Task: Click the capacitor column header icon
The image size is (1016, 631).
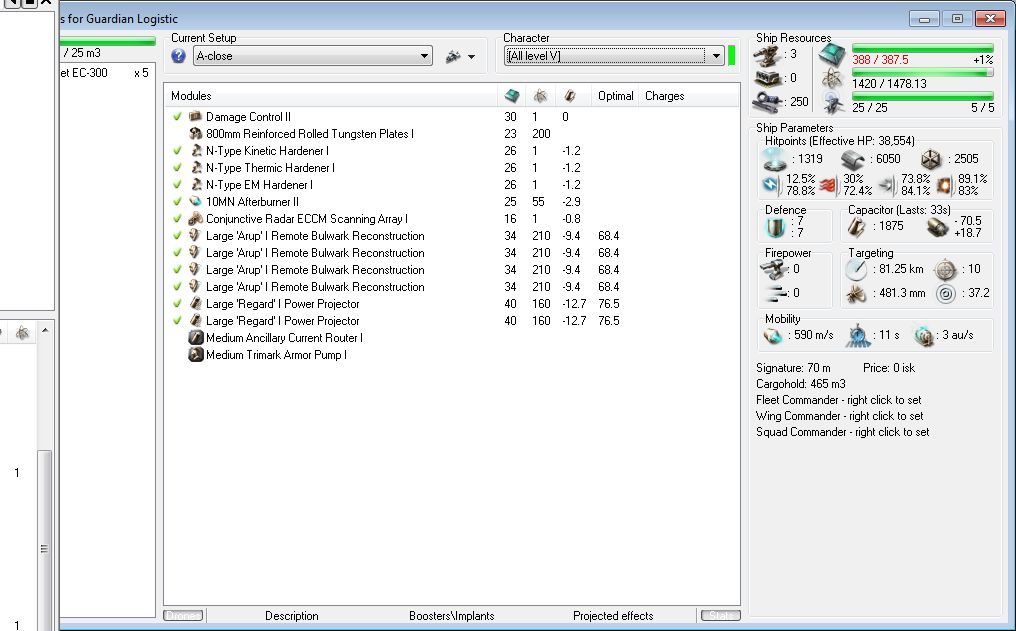Action: coord(570,96)
